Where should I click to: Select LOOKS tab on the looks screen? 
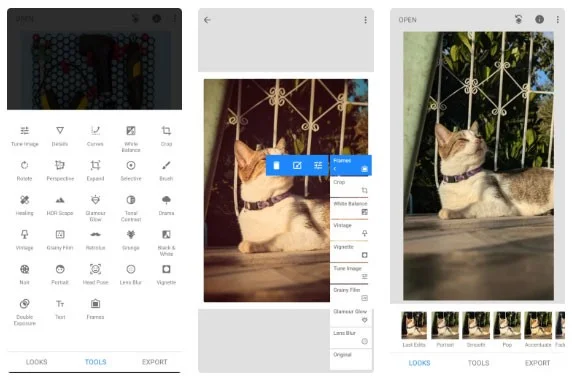tap(419, 363)
